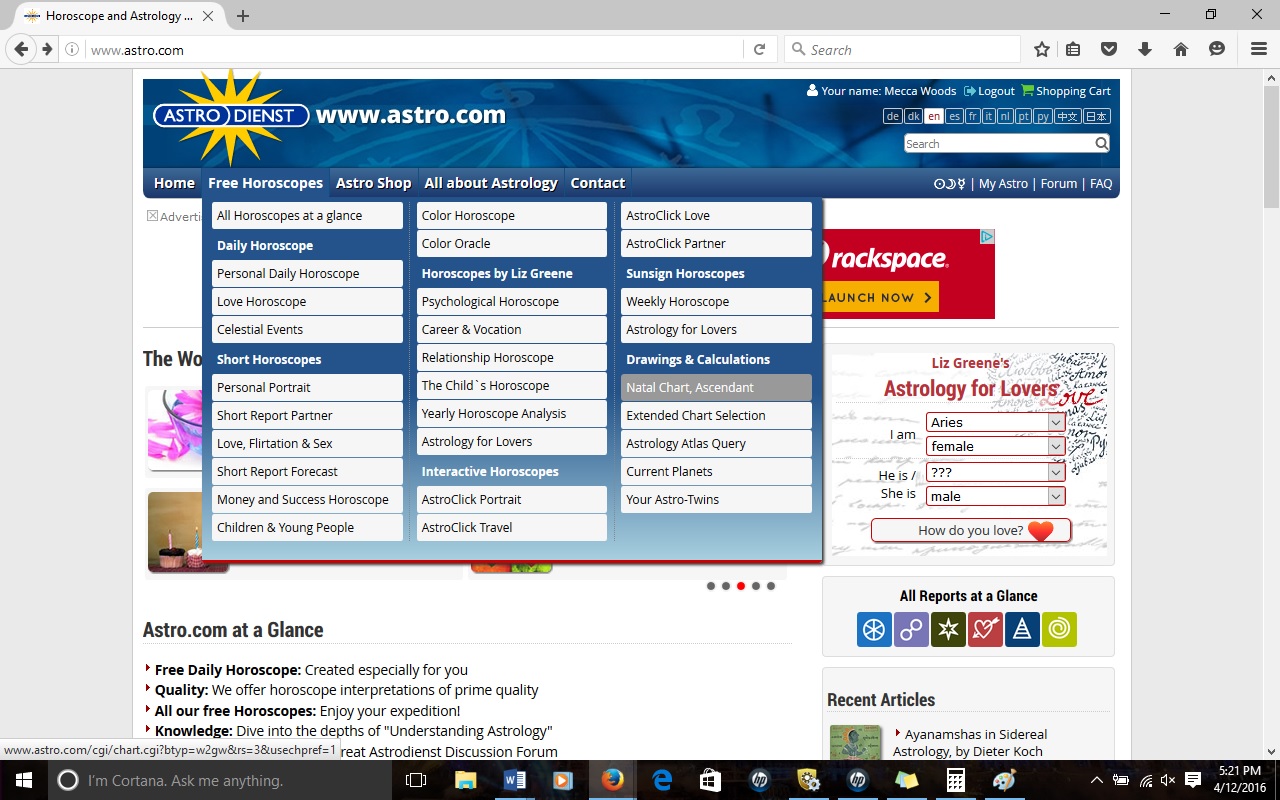Switch site language to Chinese (中文)
The width and height of the screenshot is (1280, 800).
1068,116
